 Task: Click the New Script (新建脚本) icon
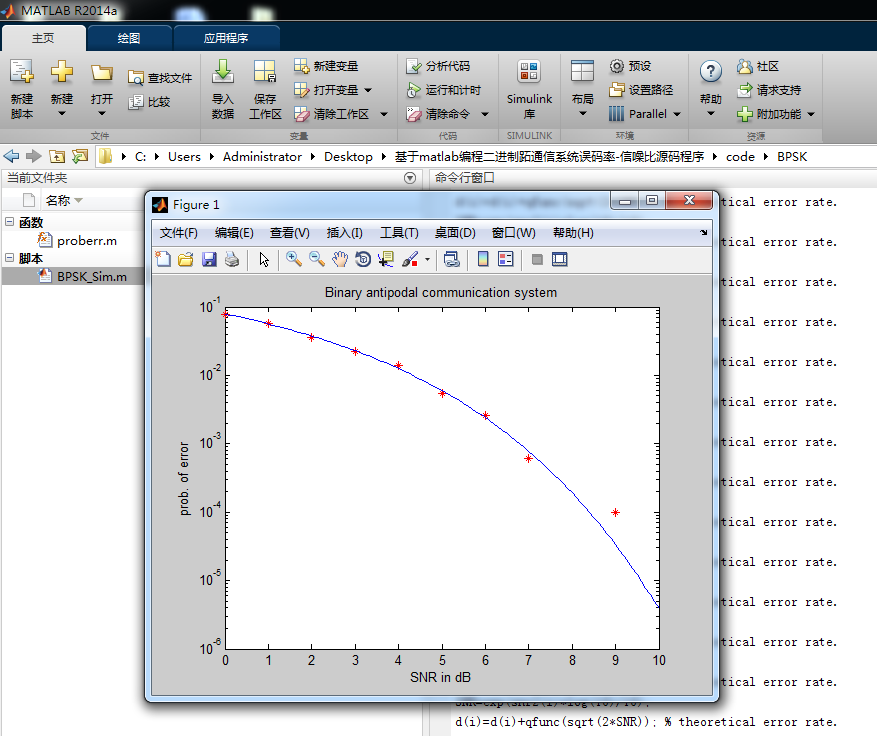coord(22,72)
